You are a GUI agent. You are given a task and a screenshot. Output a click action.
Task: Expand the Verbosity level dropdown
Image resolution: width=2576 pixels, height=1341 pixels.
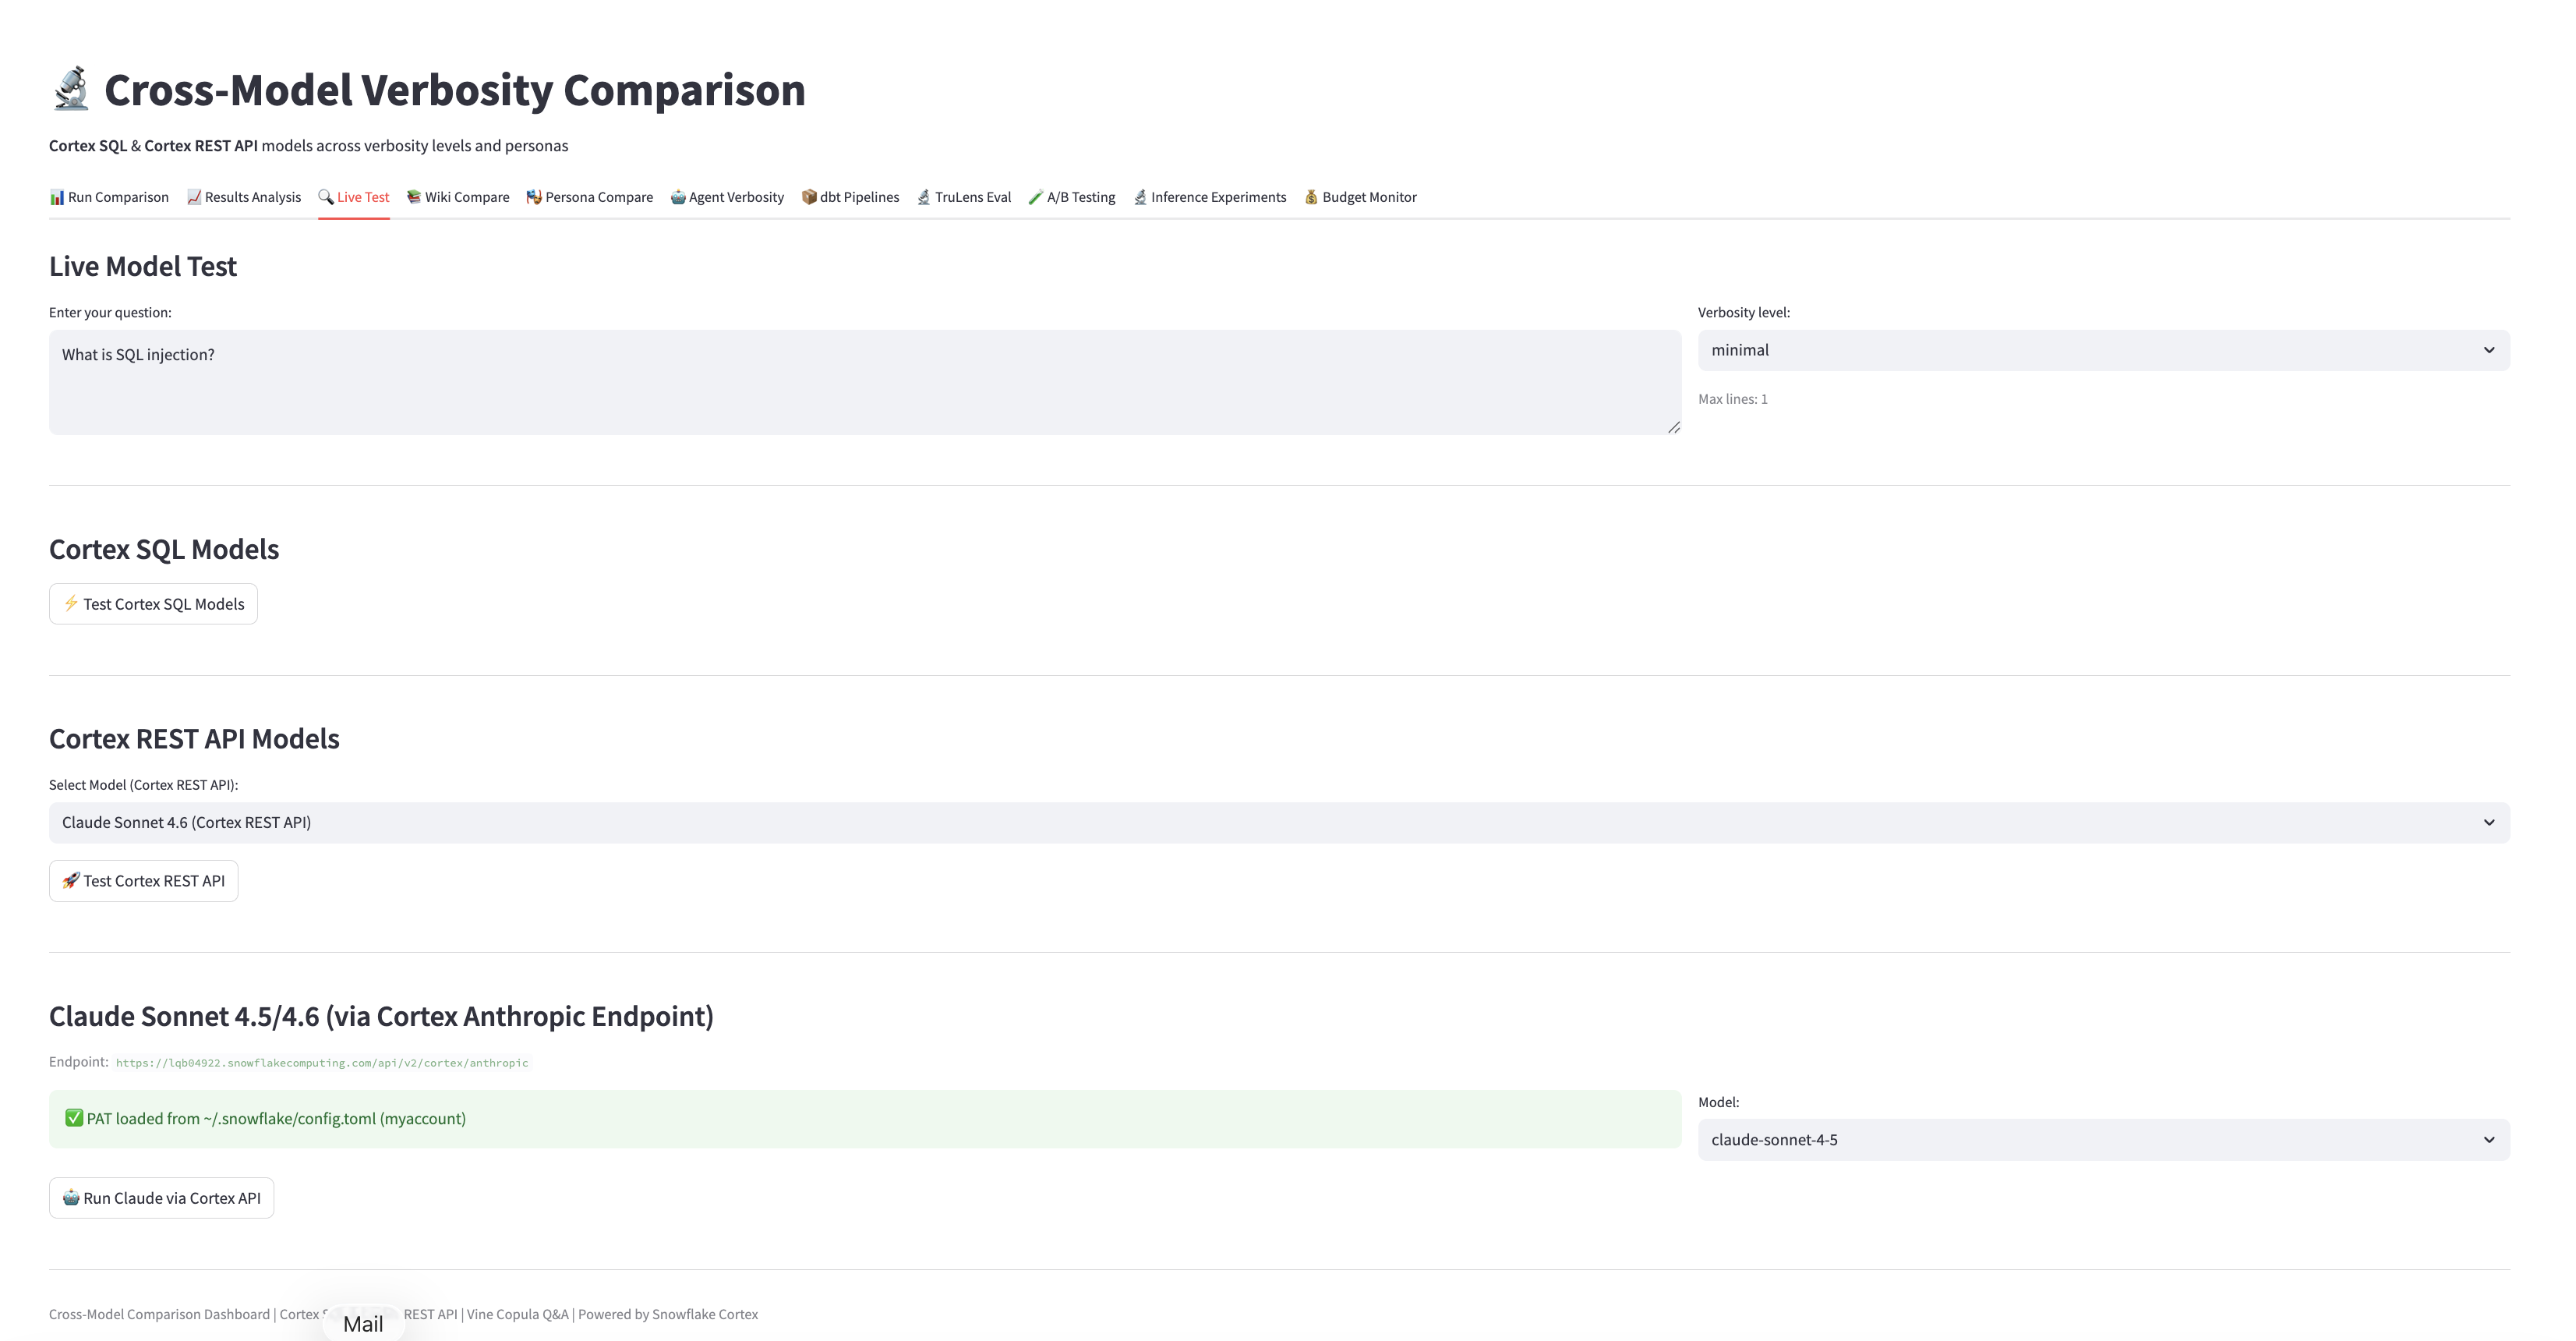[x=2103, y=350]
